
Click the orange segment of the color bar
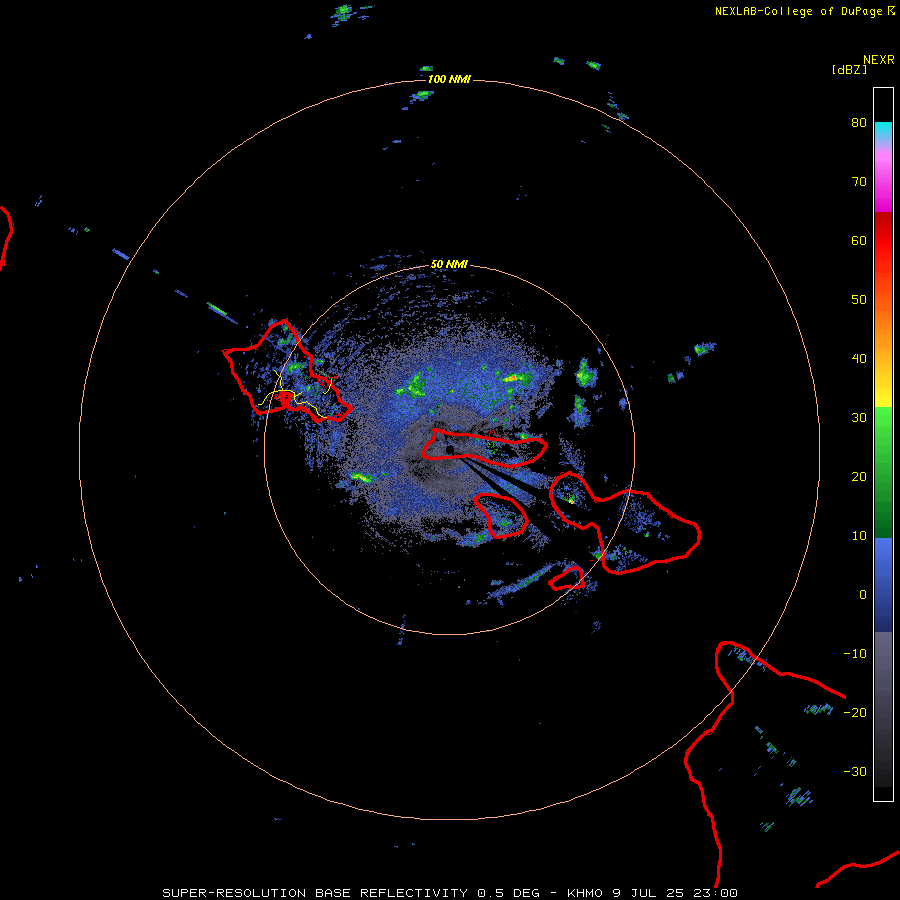coord(883,333)
